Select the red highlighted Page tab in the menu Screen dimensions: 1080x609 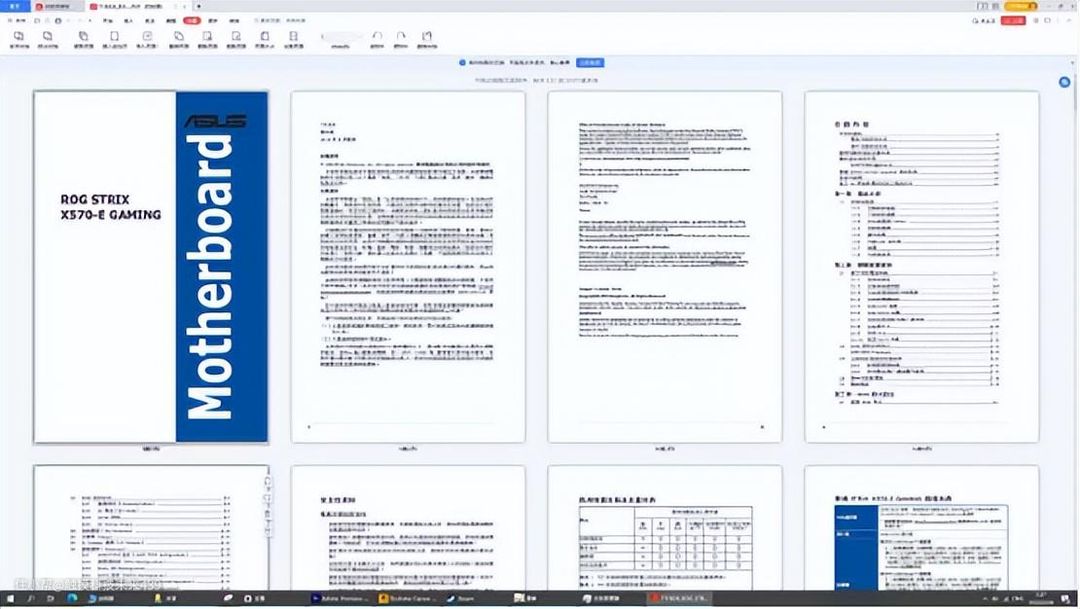click(x=192, y=20)
